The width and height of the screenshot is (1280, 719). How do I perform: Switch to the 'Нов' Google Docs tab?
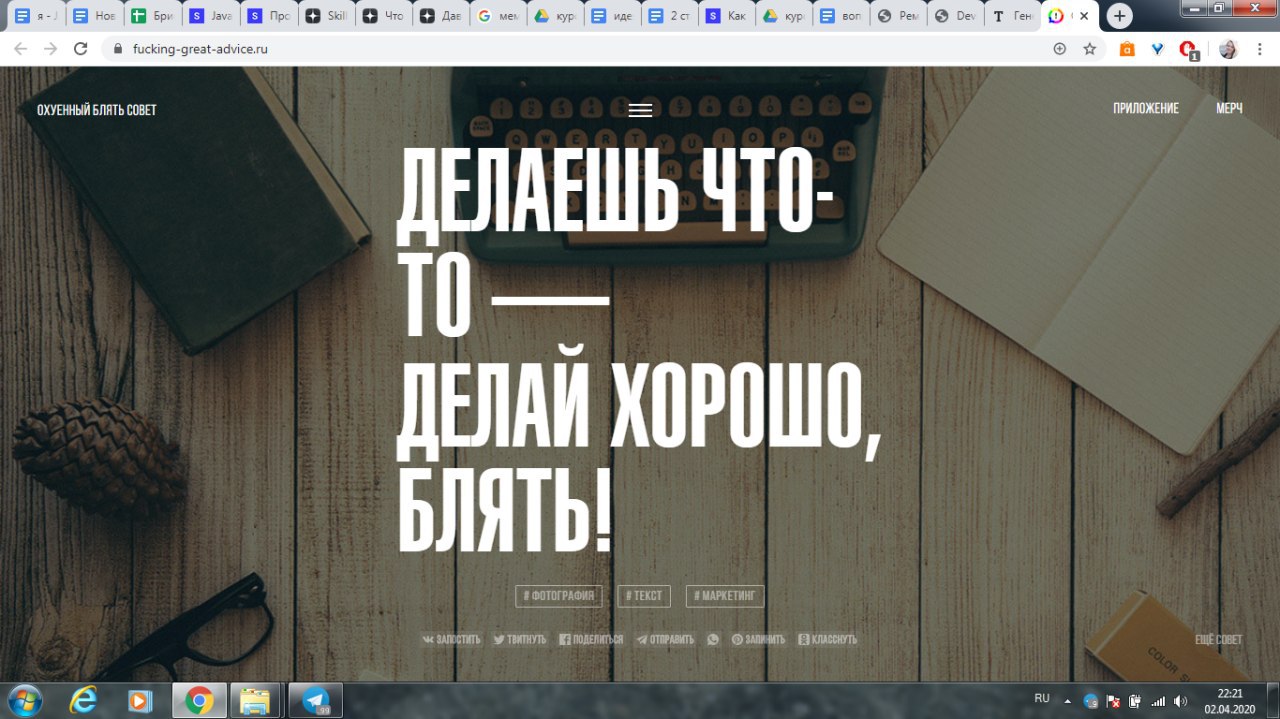pos(93,16)
